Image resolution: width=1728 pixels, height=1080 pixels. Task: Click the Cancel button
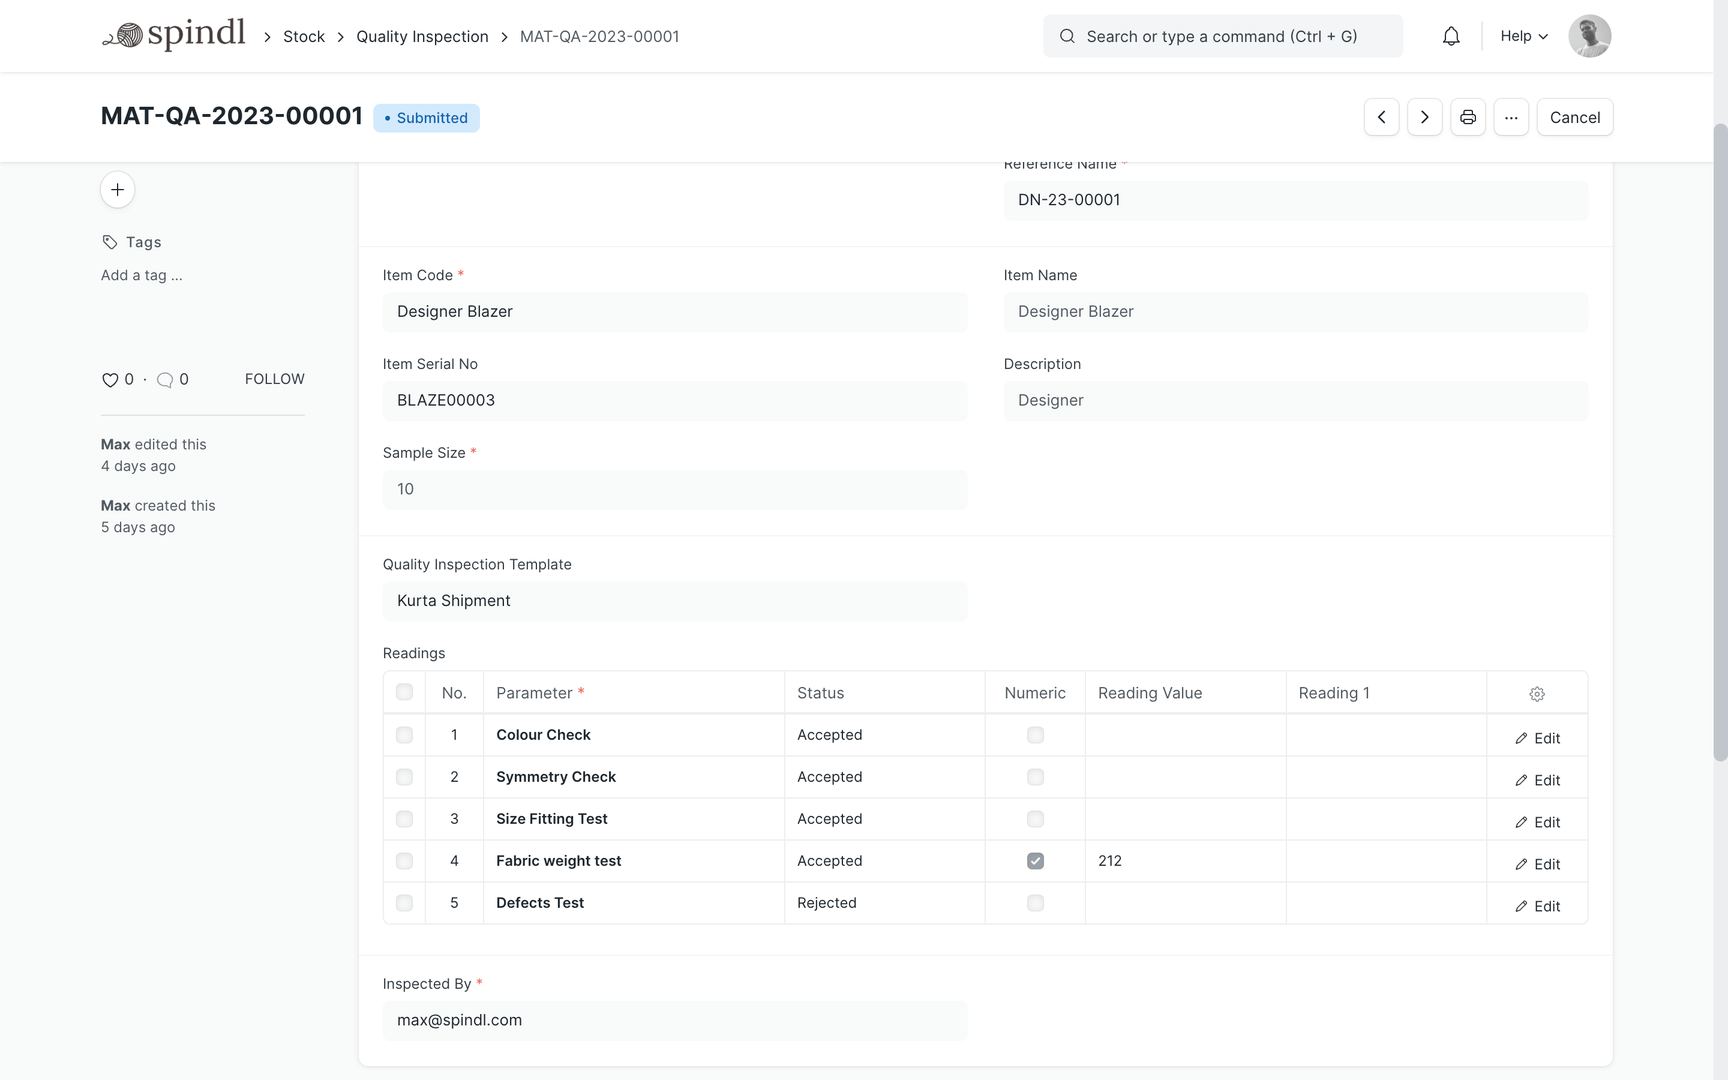pos(1574,117)
